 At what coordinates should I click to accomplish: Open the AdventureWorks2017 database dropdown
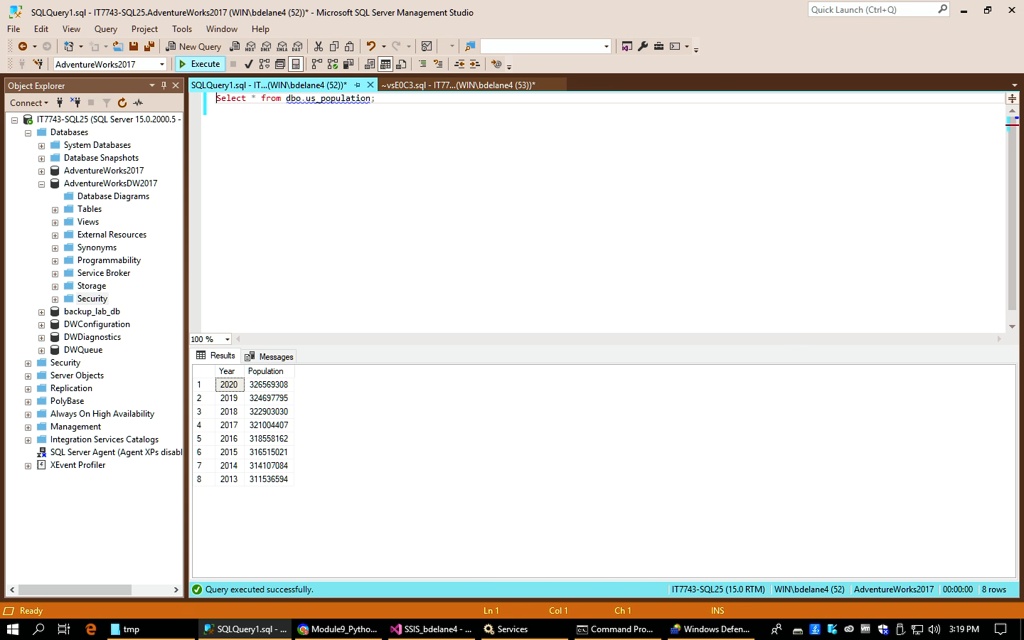[x=162, y=64]
